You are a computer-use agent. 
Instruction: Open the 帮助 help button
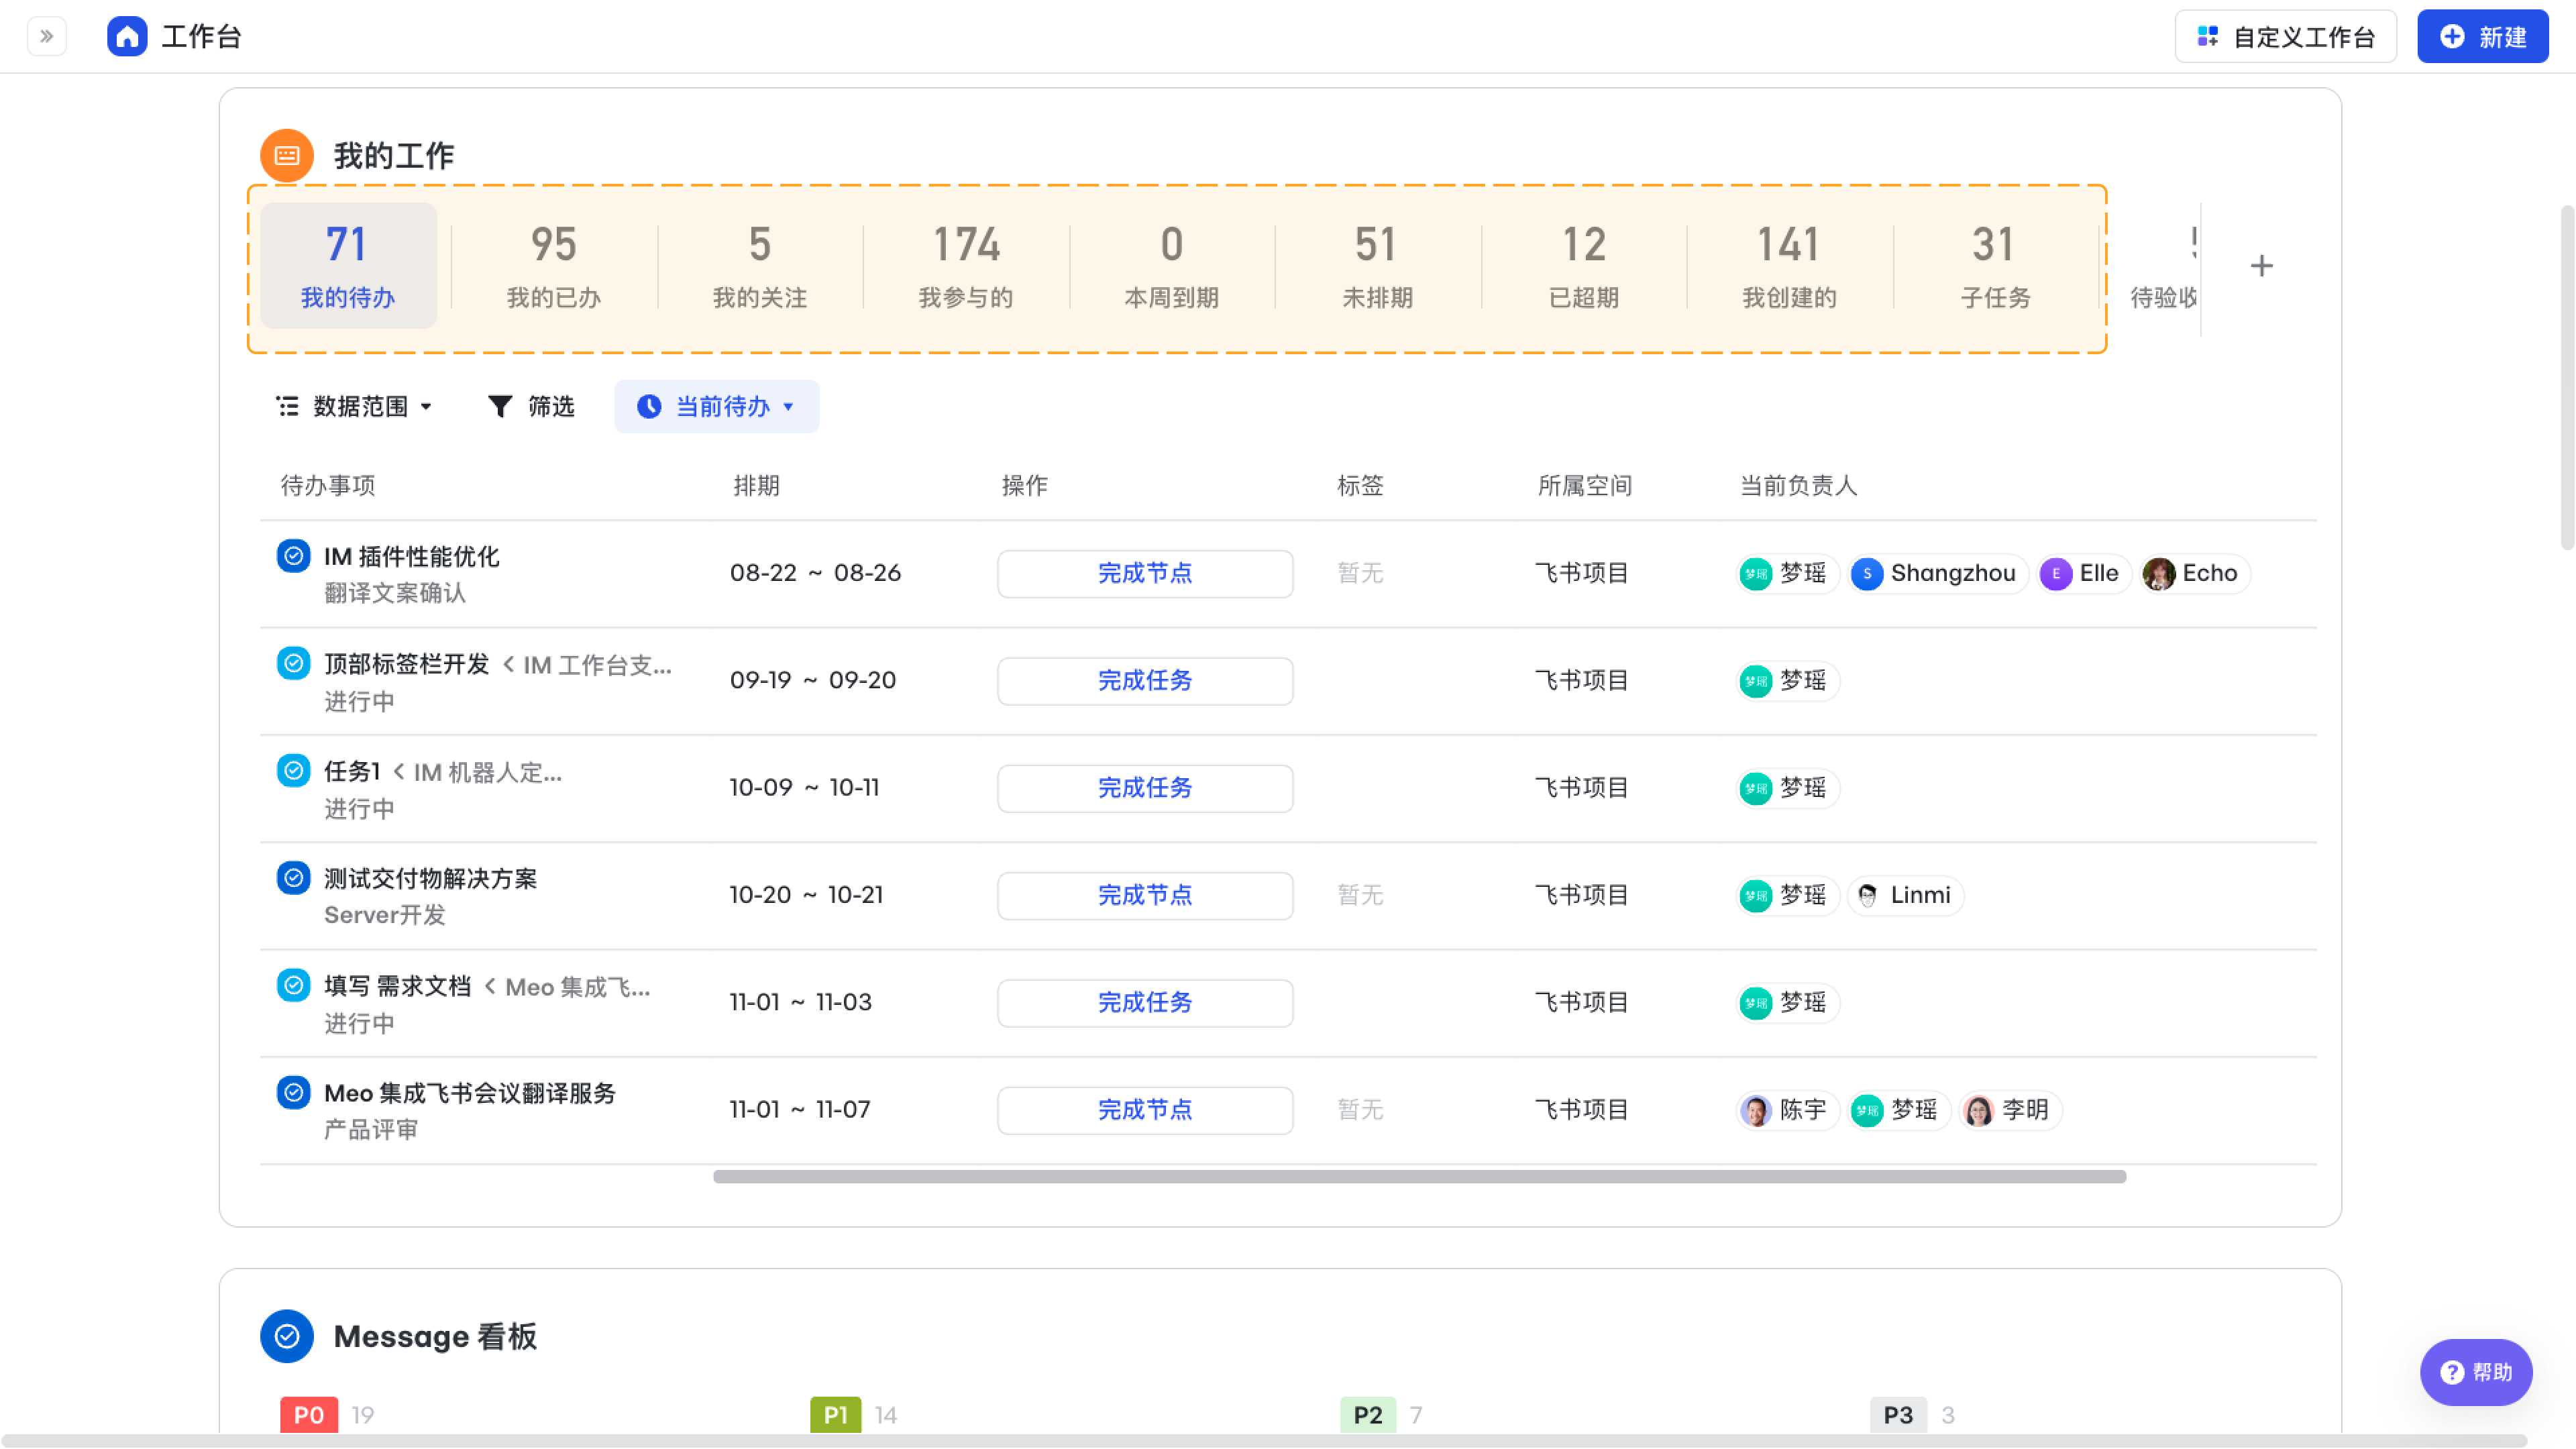(x=2476, y=1373)
